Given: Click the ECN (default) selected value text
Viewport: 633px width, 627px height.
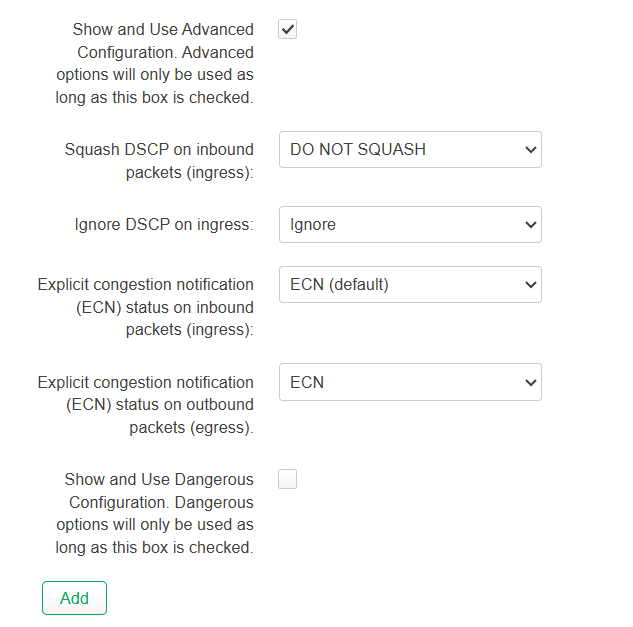Looking at the screenshot, I should tap(339, 285).
